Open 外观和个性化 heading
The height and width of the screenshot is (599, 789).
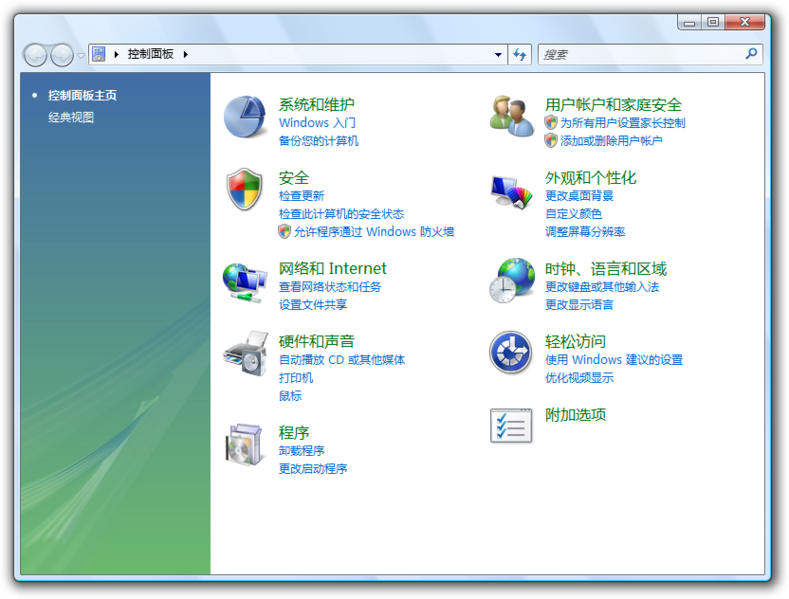[591, 178]
